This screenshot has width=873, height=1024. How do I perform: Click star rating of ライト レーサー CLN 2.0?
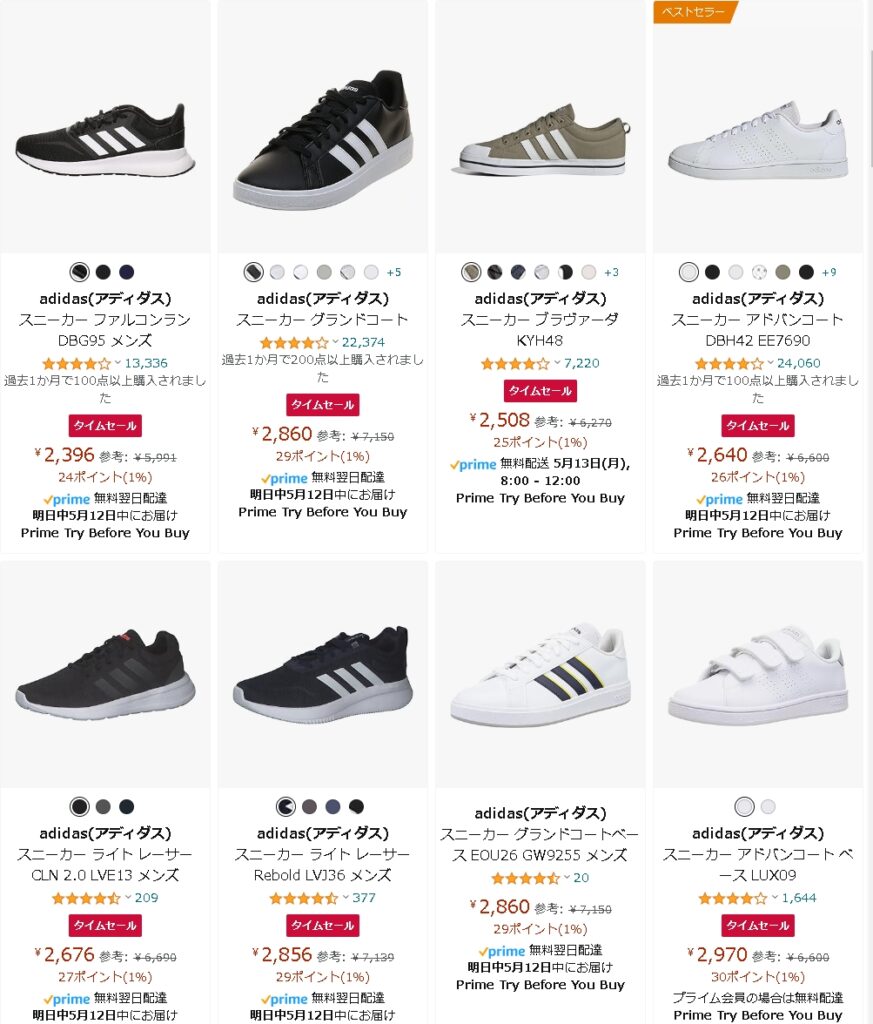(85, 898)
